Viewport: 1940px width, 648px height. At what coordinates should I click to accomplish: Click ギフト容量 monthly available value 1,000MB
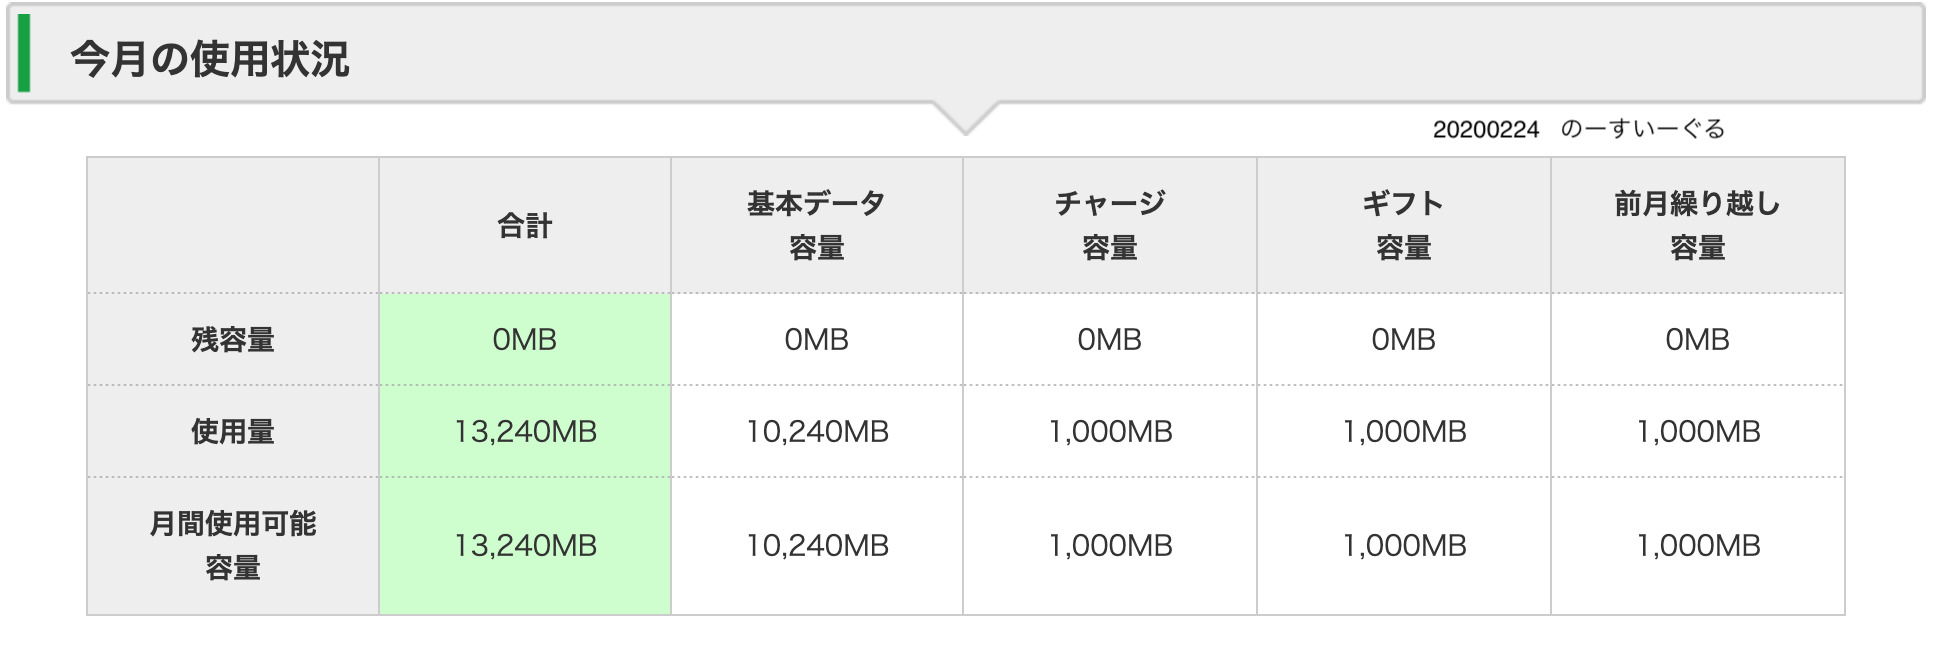[x=1403, y=546]
